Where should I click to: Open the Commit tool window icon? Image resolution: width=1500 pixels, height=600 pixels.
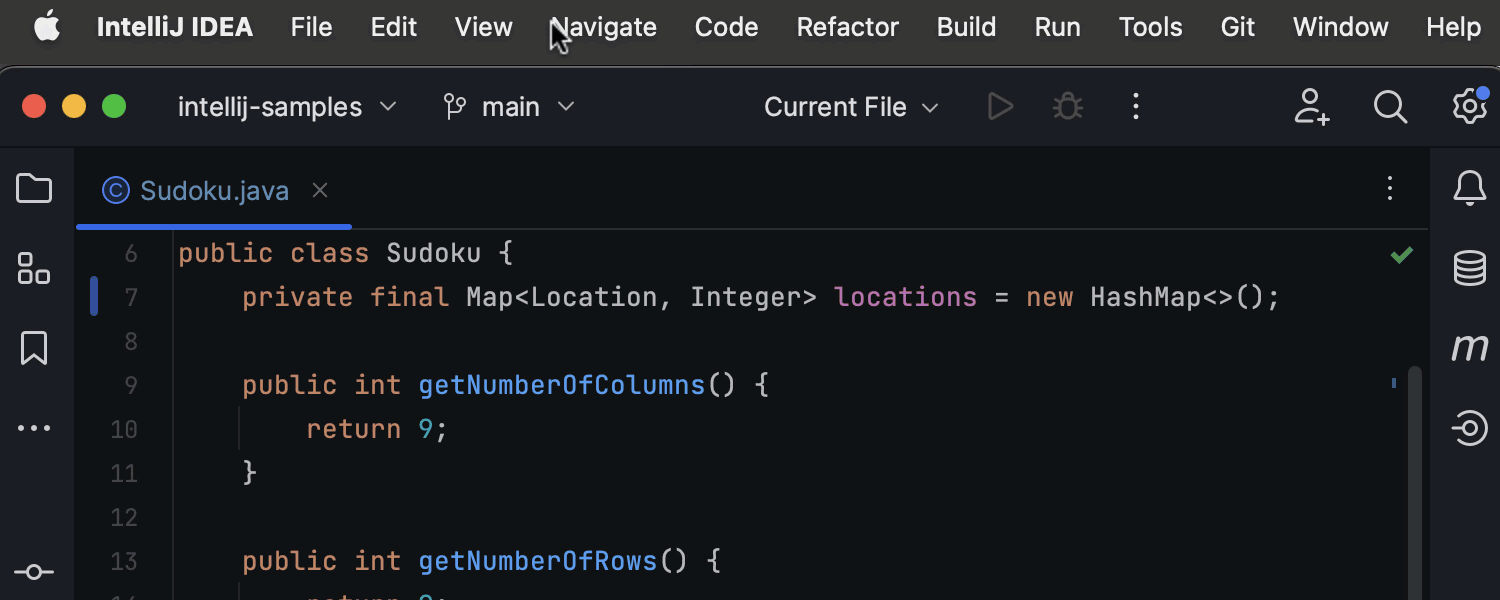coord(33,571)
